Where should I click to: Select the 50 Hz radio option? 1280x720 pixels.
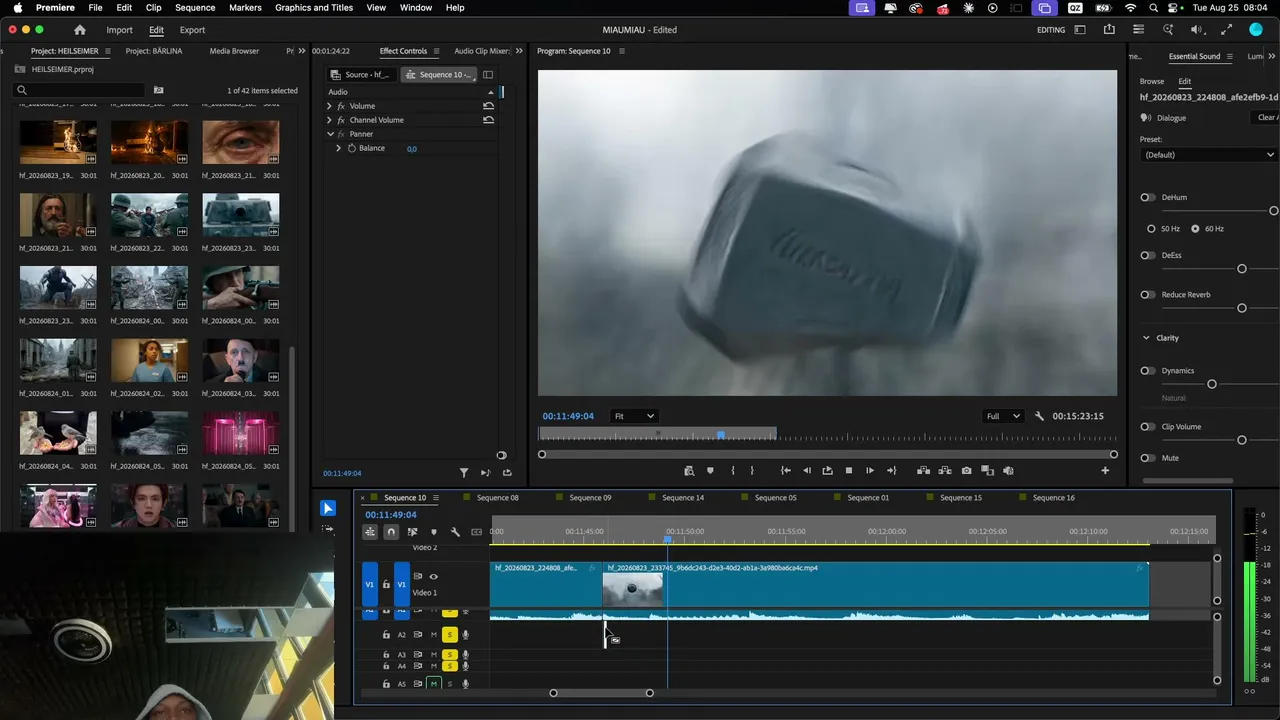pos(1151,229)
